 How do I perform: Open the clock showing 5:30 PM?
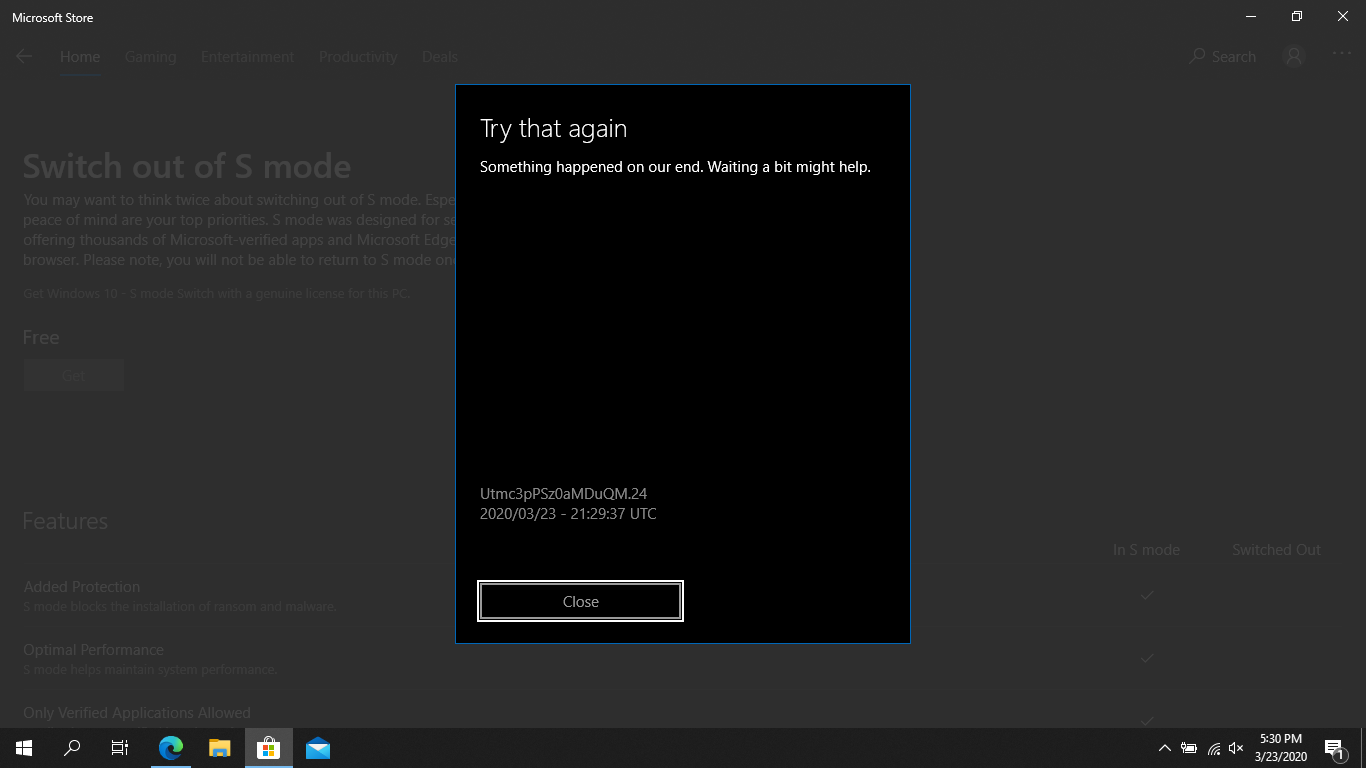pyautogui.click(x=1281, y=748)
